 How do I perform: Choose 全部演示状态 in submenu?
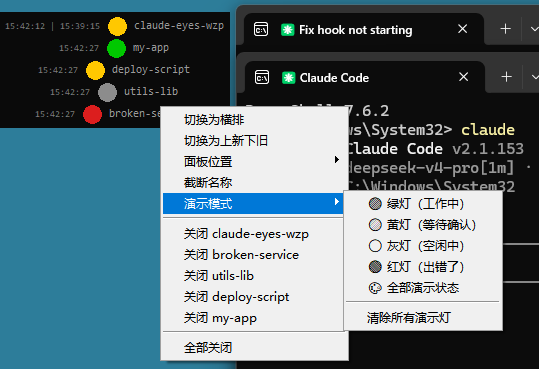pyautogui.click(x=423, y=288)
